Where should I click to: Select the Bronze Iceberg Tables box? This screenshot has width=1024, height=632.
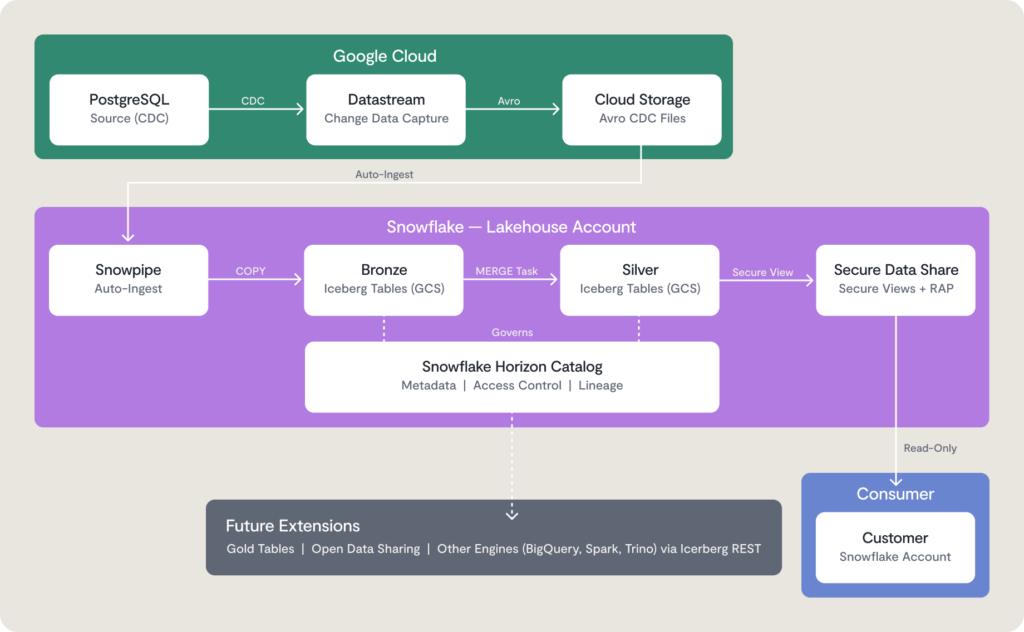click(384, 280)
